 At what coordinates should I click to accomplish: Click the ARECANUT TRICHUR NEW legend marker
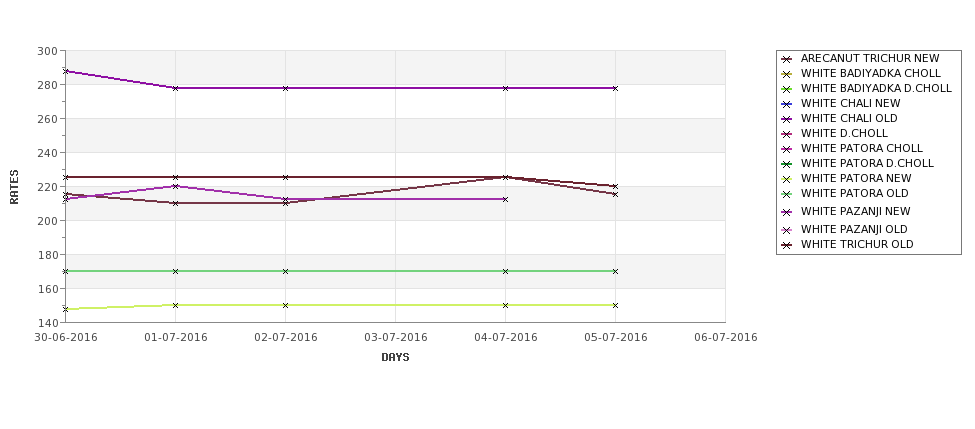[x=787, y=59]
